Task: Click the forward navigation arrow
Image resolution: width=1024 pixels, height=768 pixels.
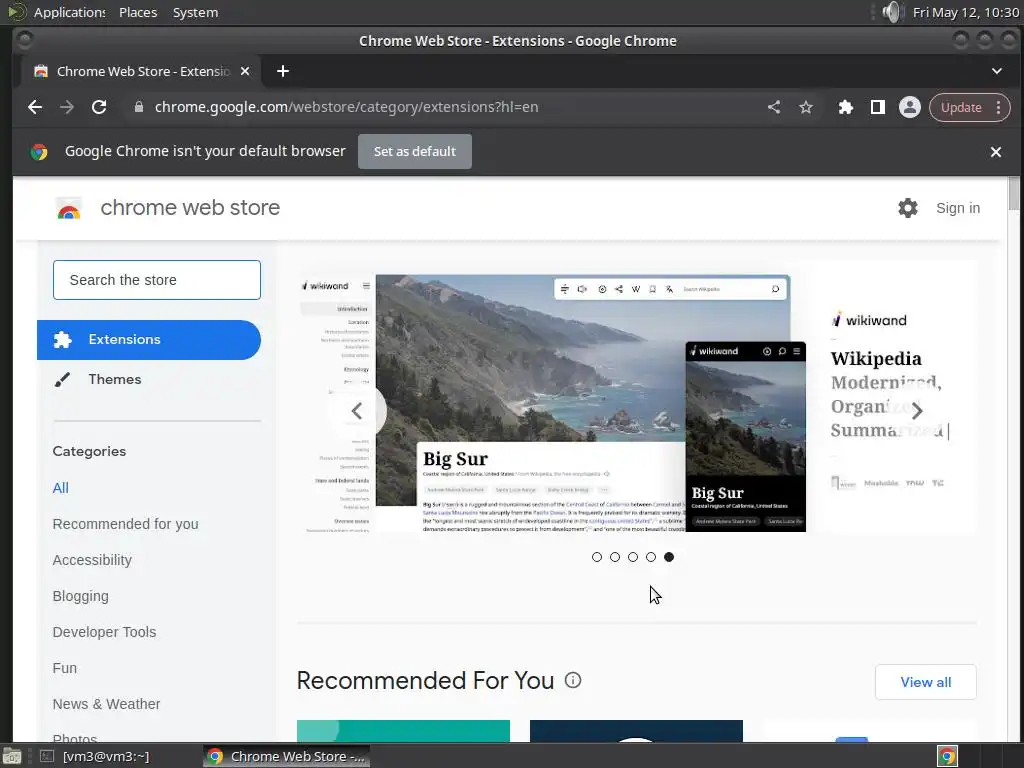Action: [67, 107]
